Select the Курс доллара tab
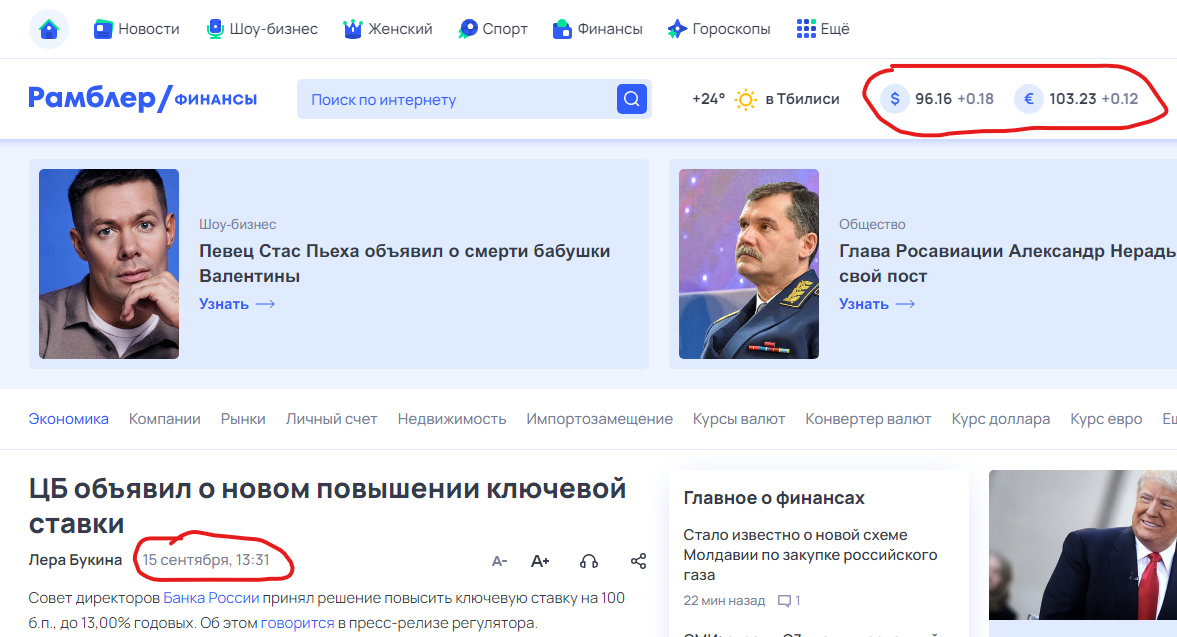The height and width of the screenshot is (637, 1177). click(1001, 419)
